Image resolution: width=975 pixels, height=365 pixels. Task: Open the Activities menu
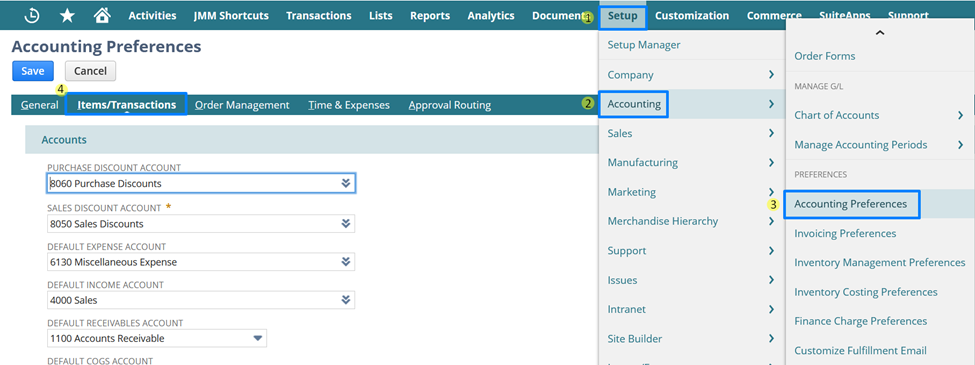152,16
